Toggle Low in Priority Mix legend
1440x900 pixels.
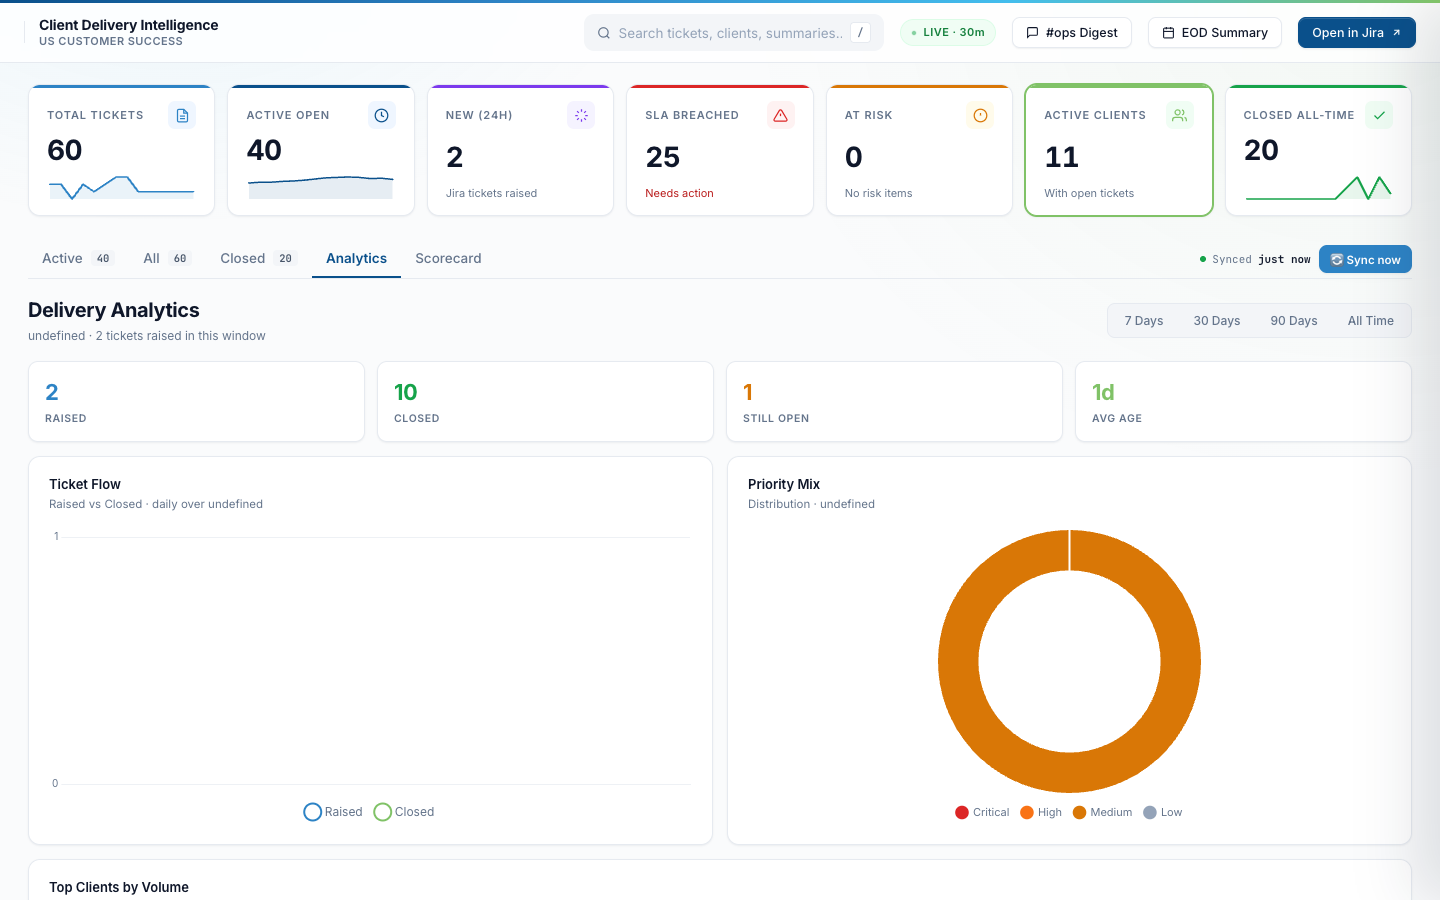tap(1163, 812)
